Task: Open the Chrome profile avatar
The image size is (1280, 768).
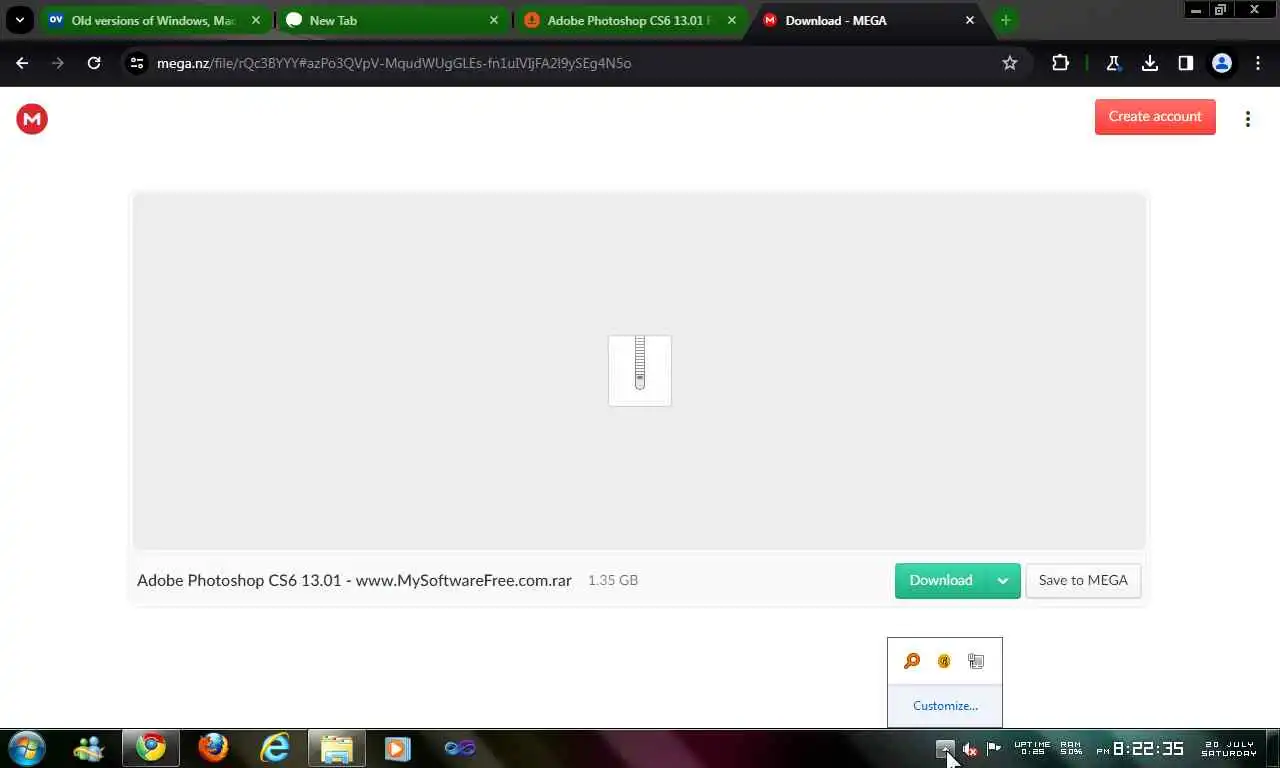Action: (1222, 63)
